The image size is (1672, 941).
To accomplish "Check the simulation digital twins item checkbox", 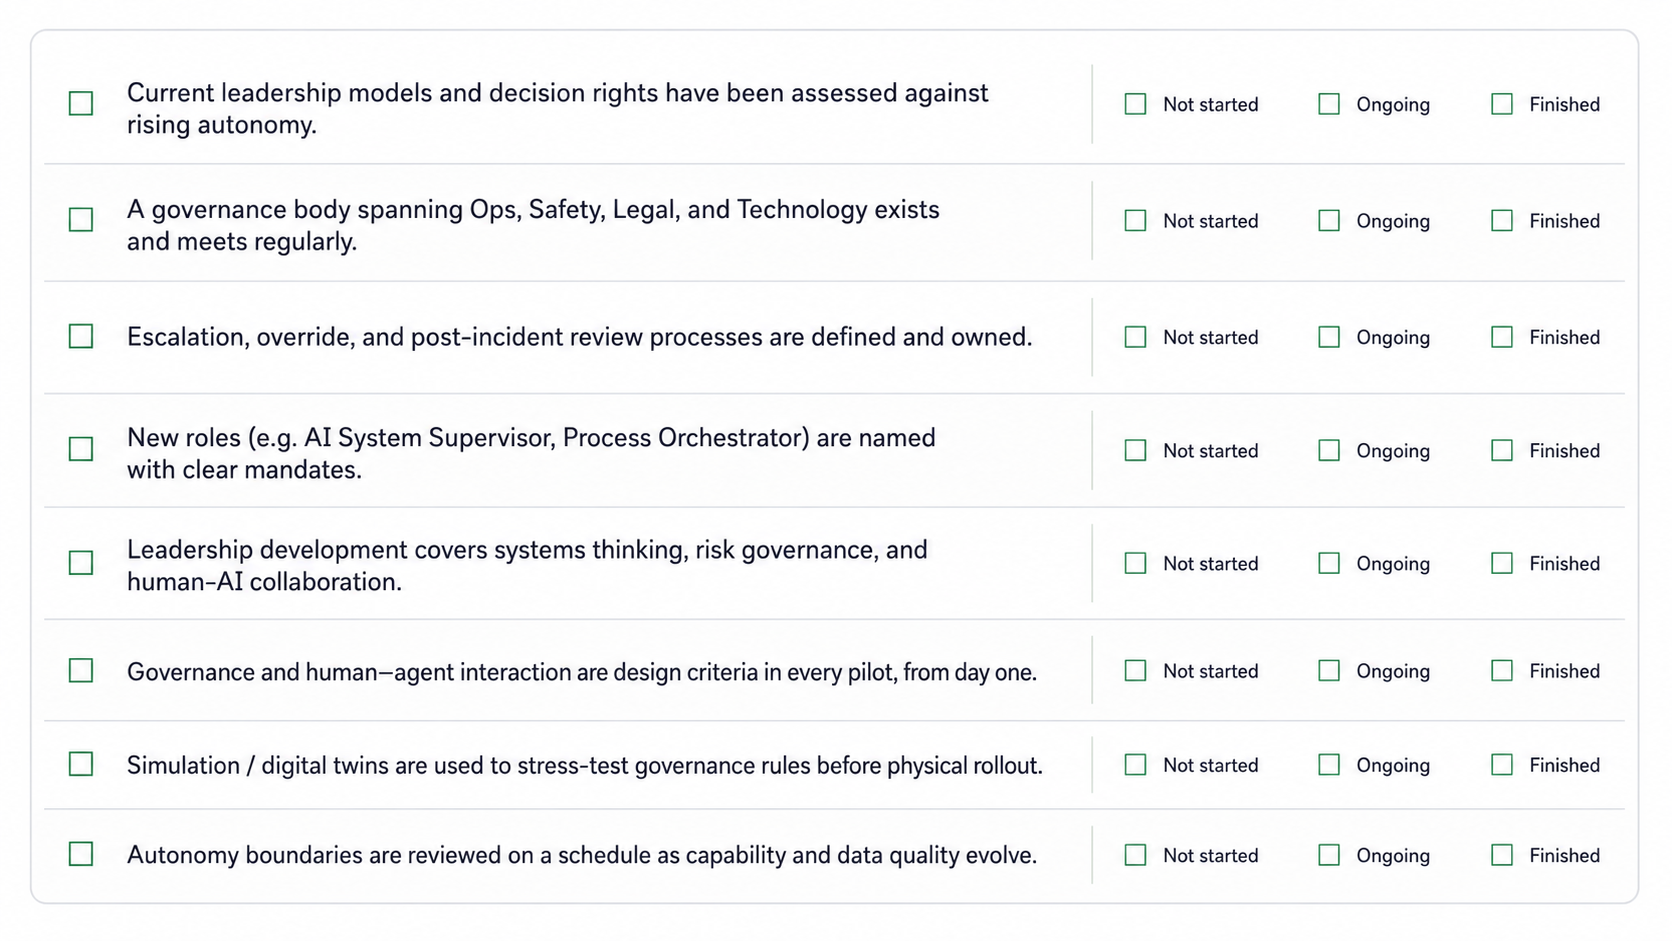I will pyautogui.click(x=81, y=764).
